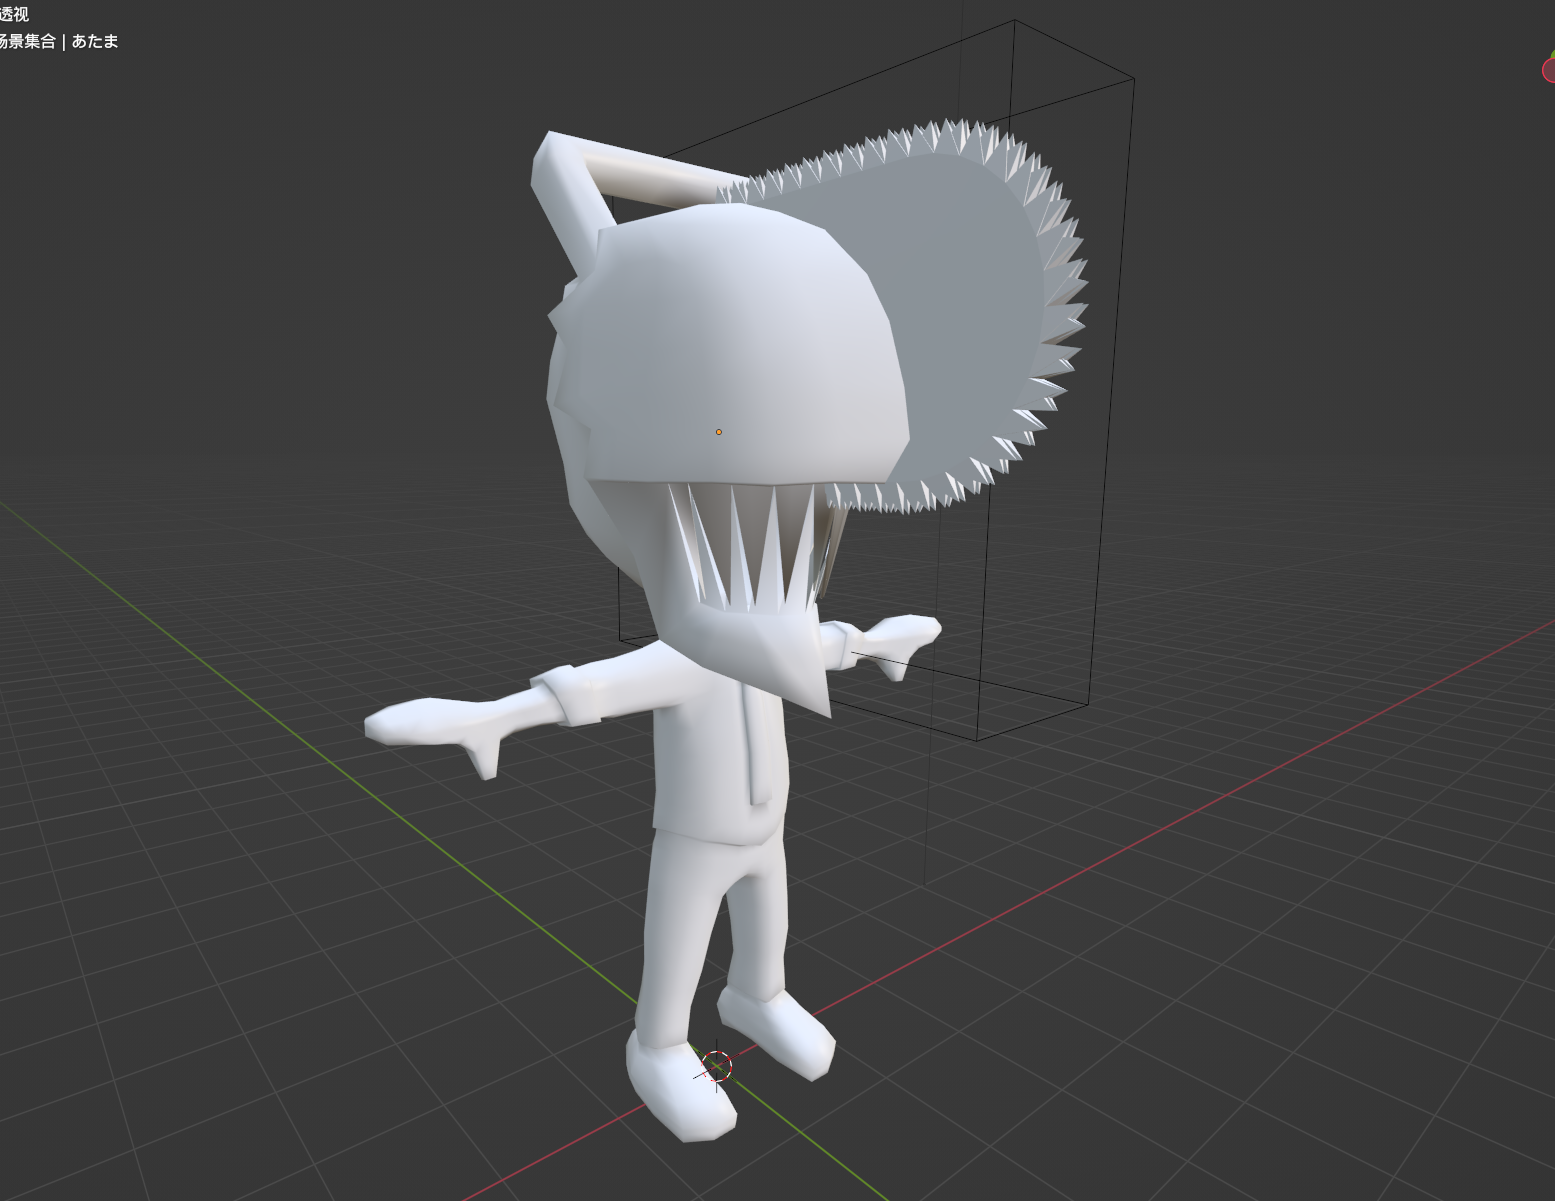
Task: Click the green Y axis ball on the navigation gizmo
Action: 1553,53
